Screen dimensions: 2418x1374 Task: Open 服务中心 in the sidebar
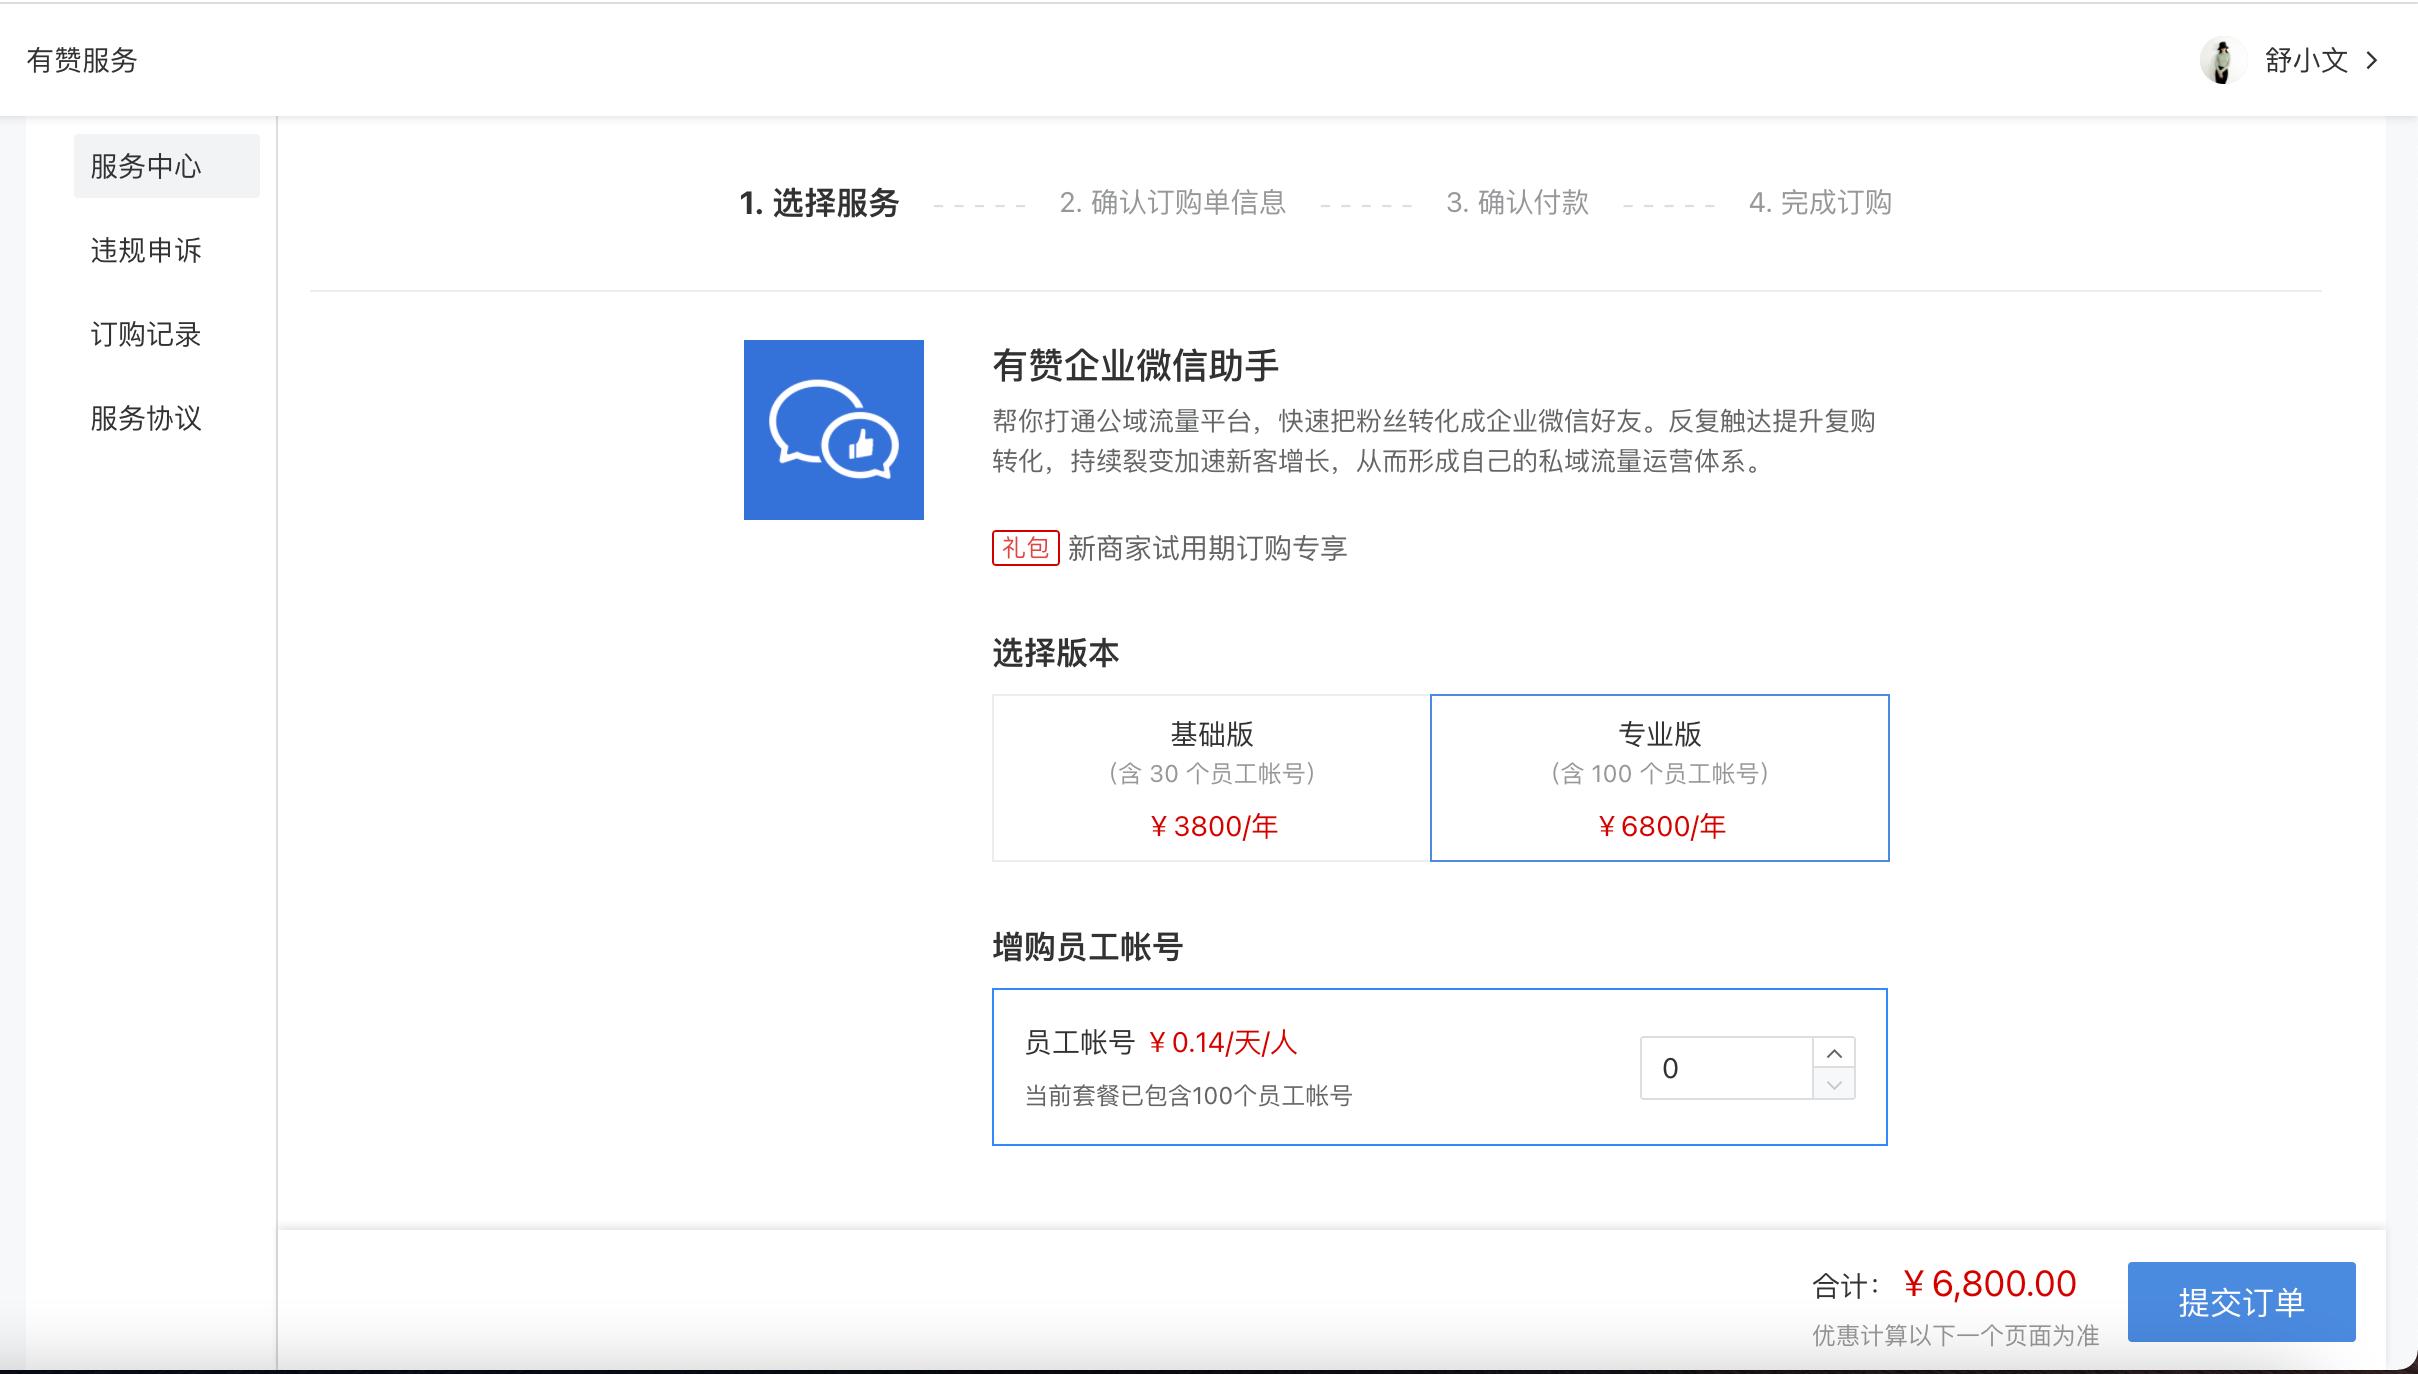[x=166, y=166]
